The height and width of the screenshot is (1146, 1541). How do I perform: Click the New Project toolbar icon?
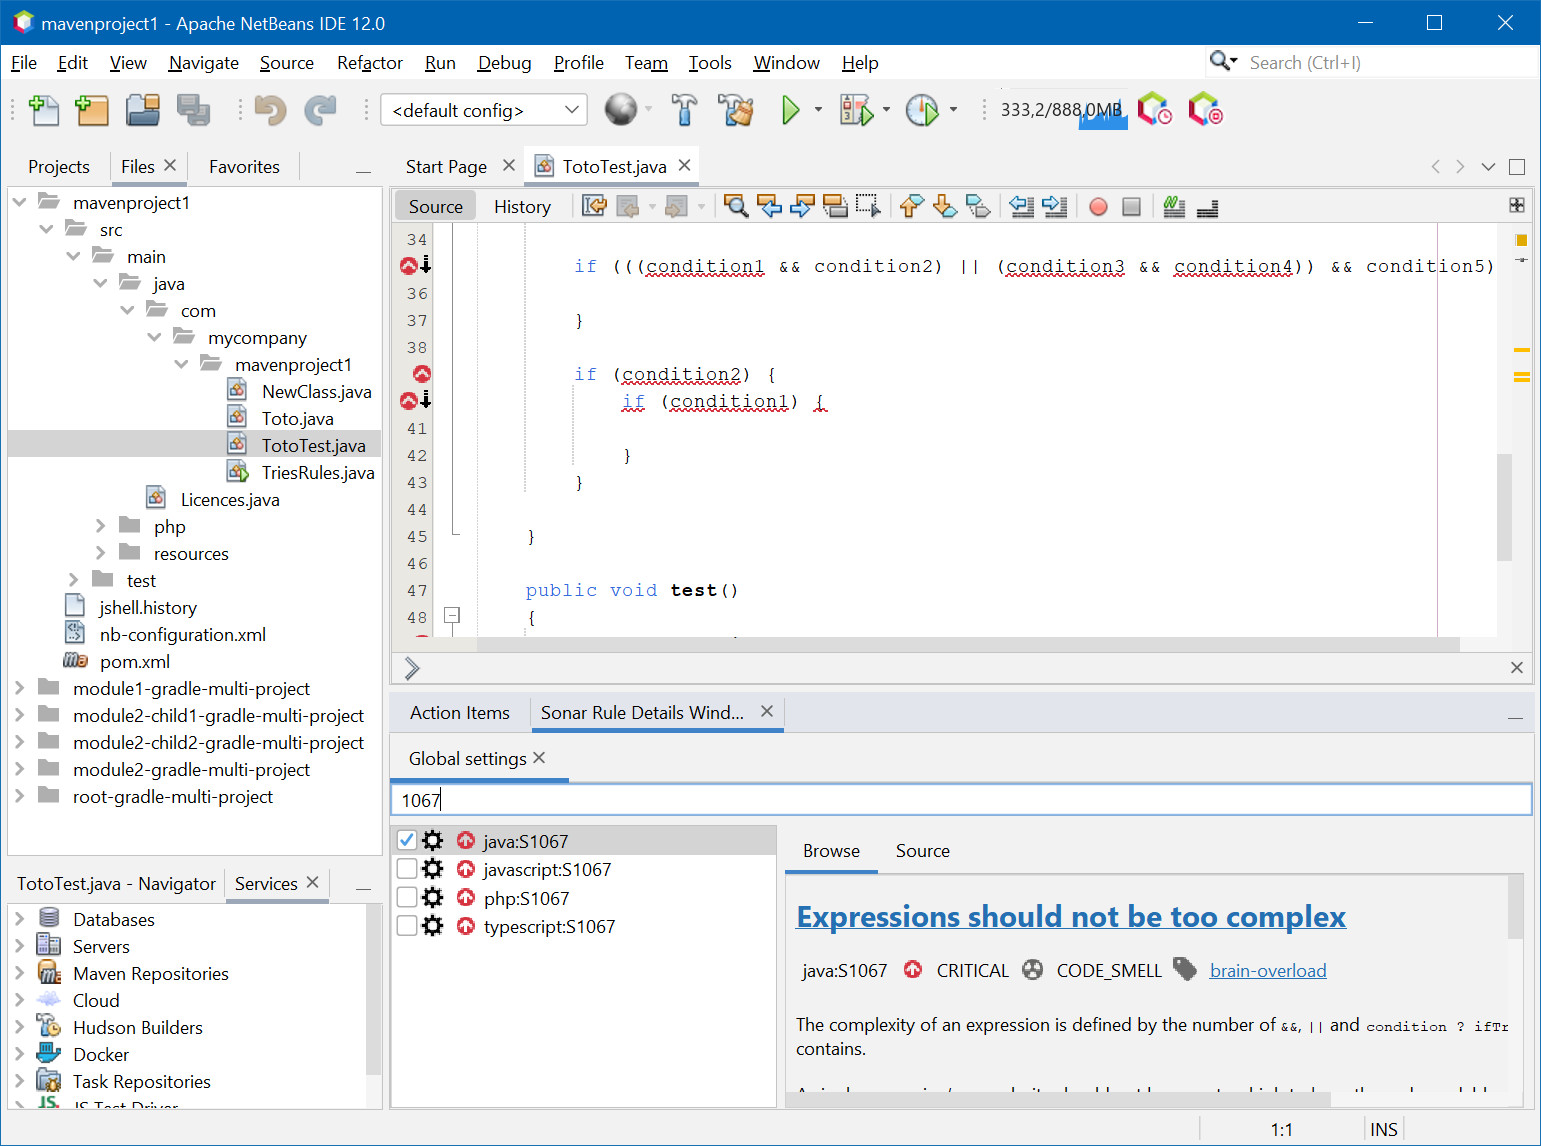tap(92, 110)
